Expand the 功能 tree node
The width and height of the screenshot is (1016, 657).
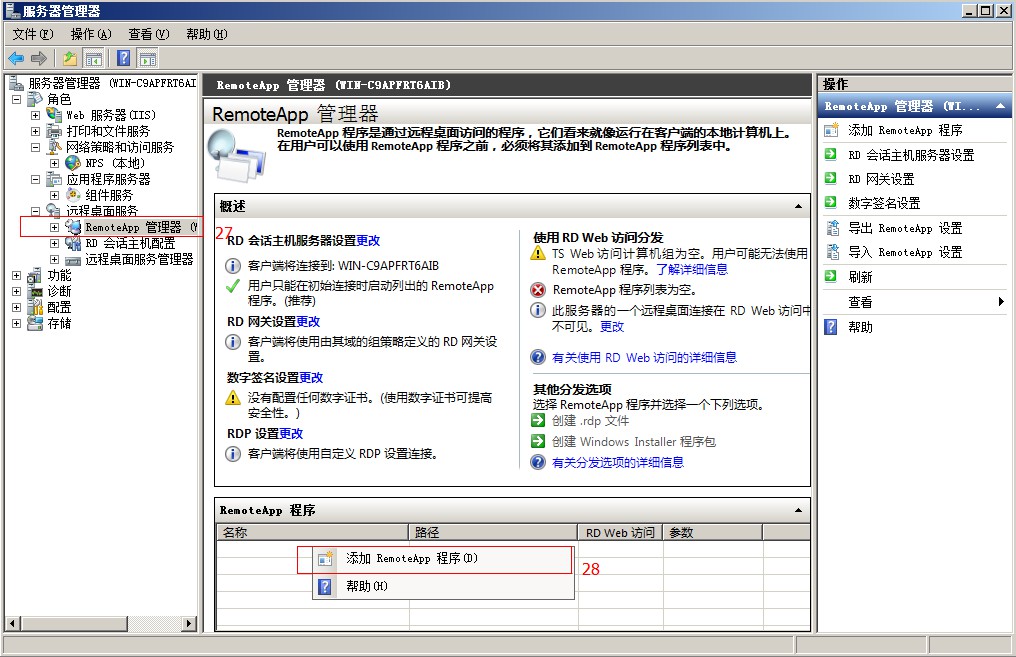17,275
